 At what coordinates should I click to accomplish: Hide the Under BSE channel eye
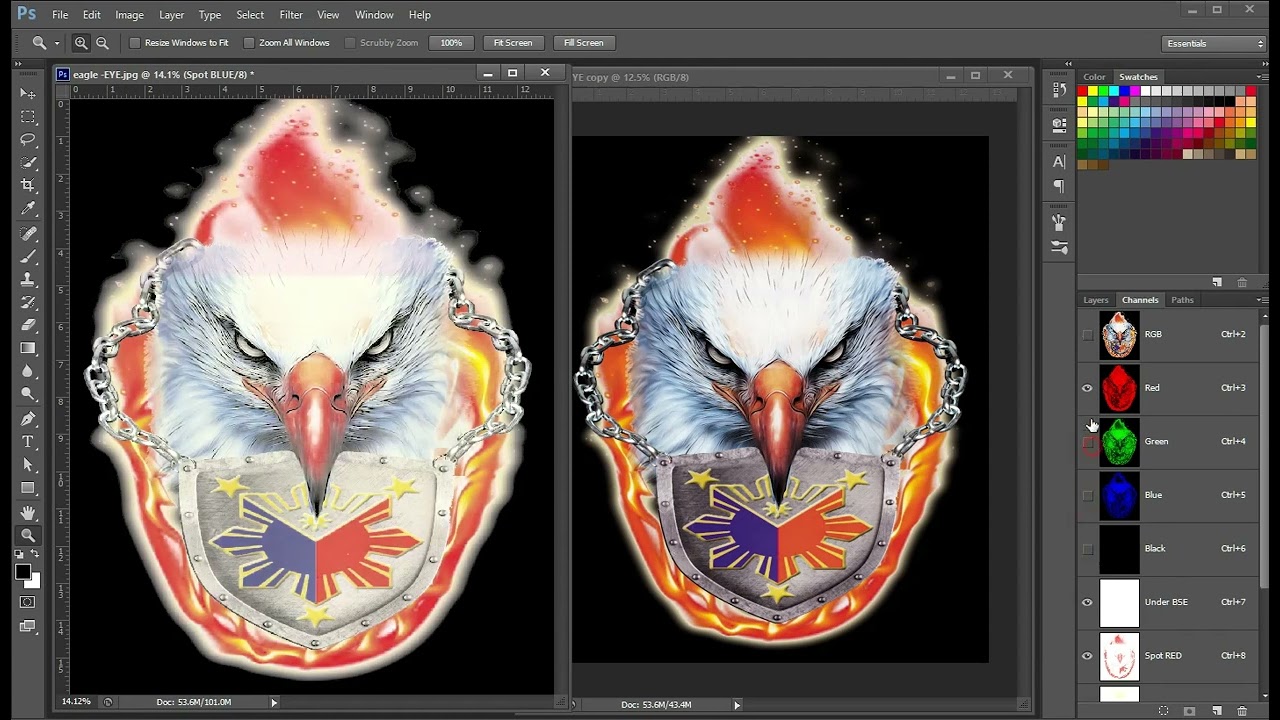pyautogui.click(x=1088, y=602)
